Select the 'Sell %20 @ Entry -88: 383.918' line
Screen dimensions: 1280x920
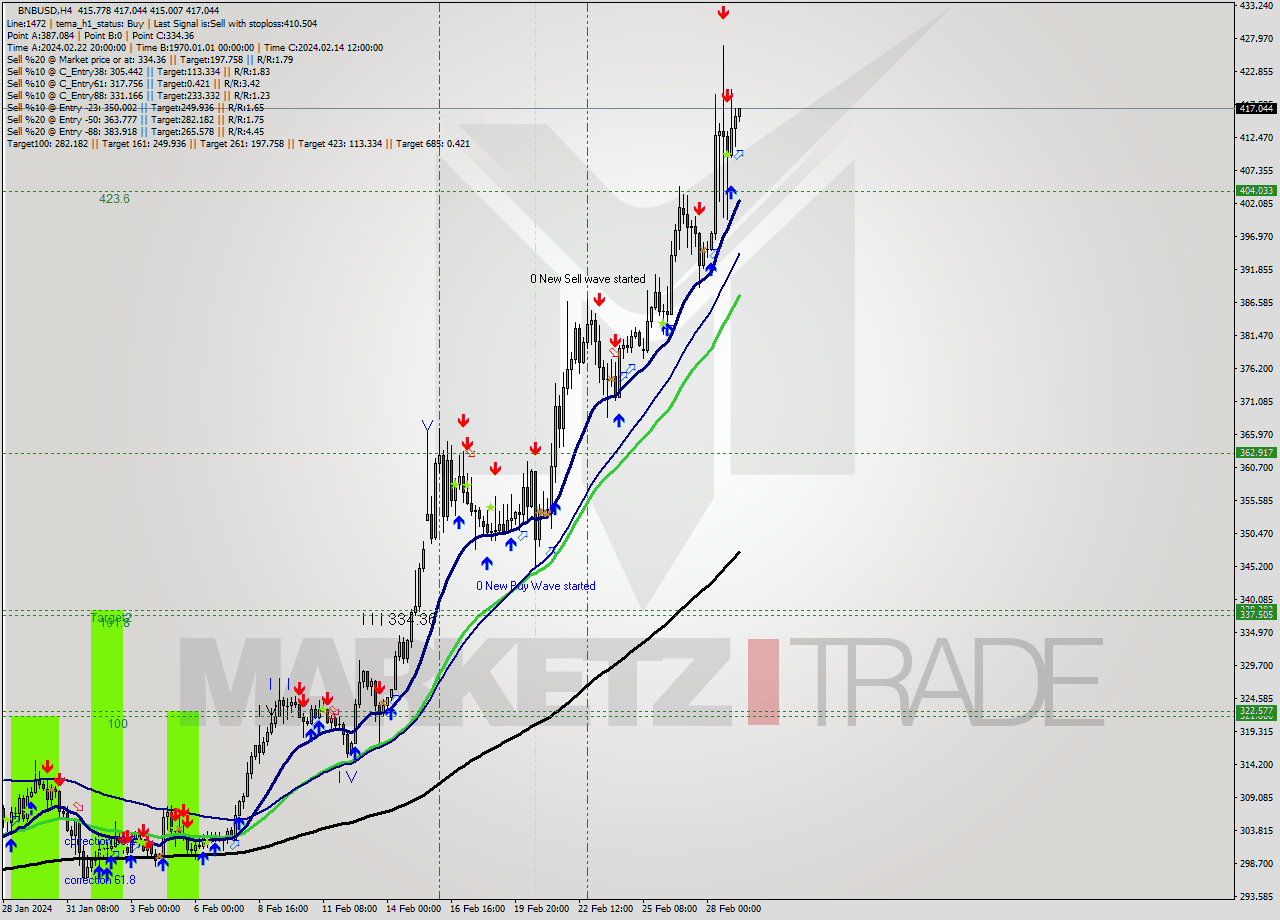pos(135,131)
